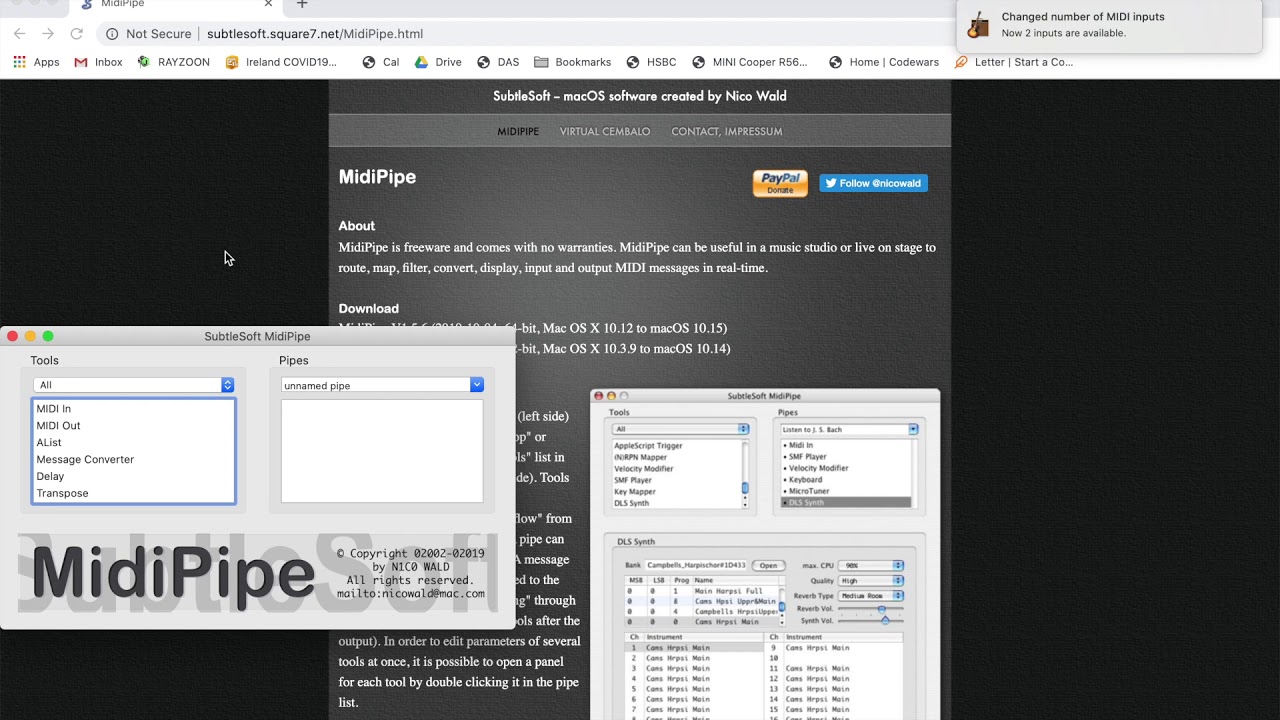Open the DAS bookmark
Viewport: 1280px width, 720px height.
tap(498, 62)
